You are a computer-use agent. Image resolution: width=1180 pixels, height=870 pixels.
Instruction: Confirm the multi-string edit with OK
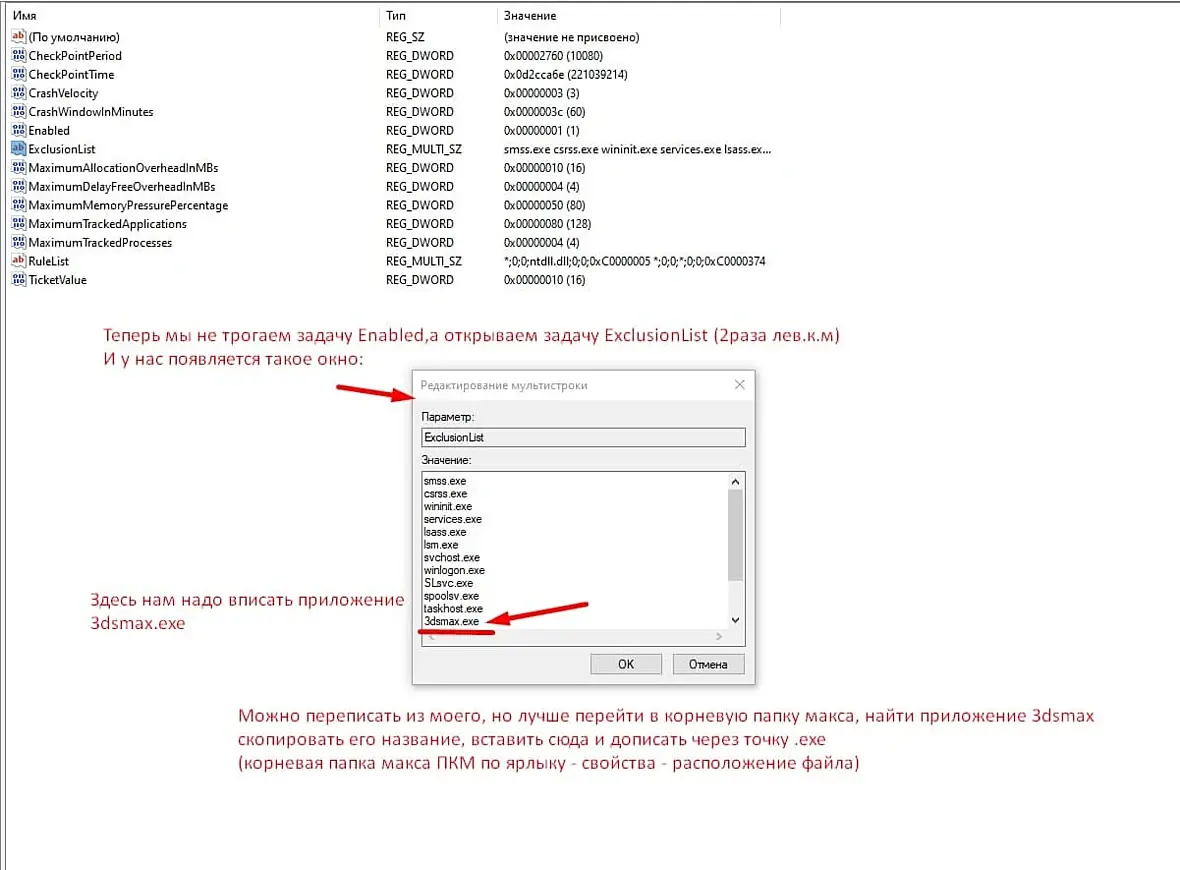click(x=626, y=664)
